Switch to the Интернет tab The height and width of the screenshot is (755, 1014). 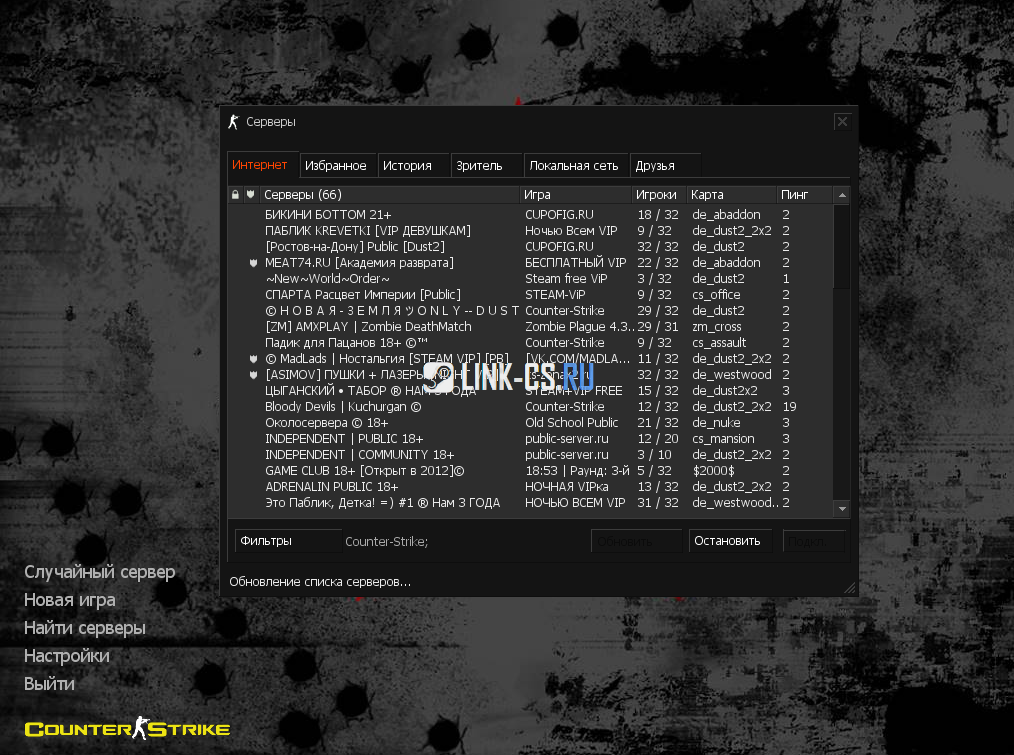[x=263, y=165]
